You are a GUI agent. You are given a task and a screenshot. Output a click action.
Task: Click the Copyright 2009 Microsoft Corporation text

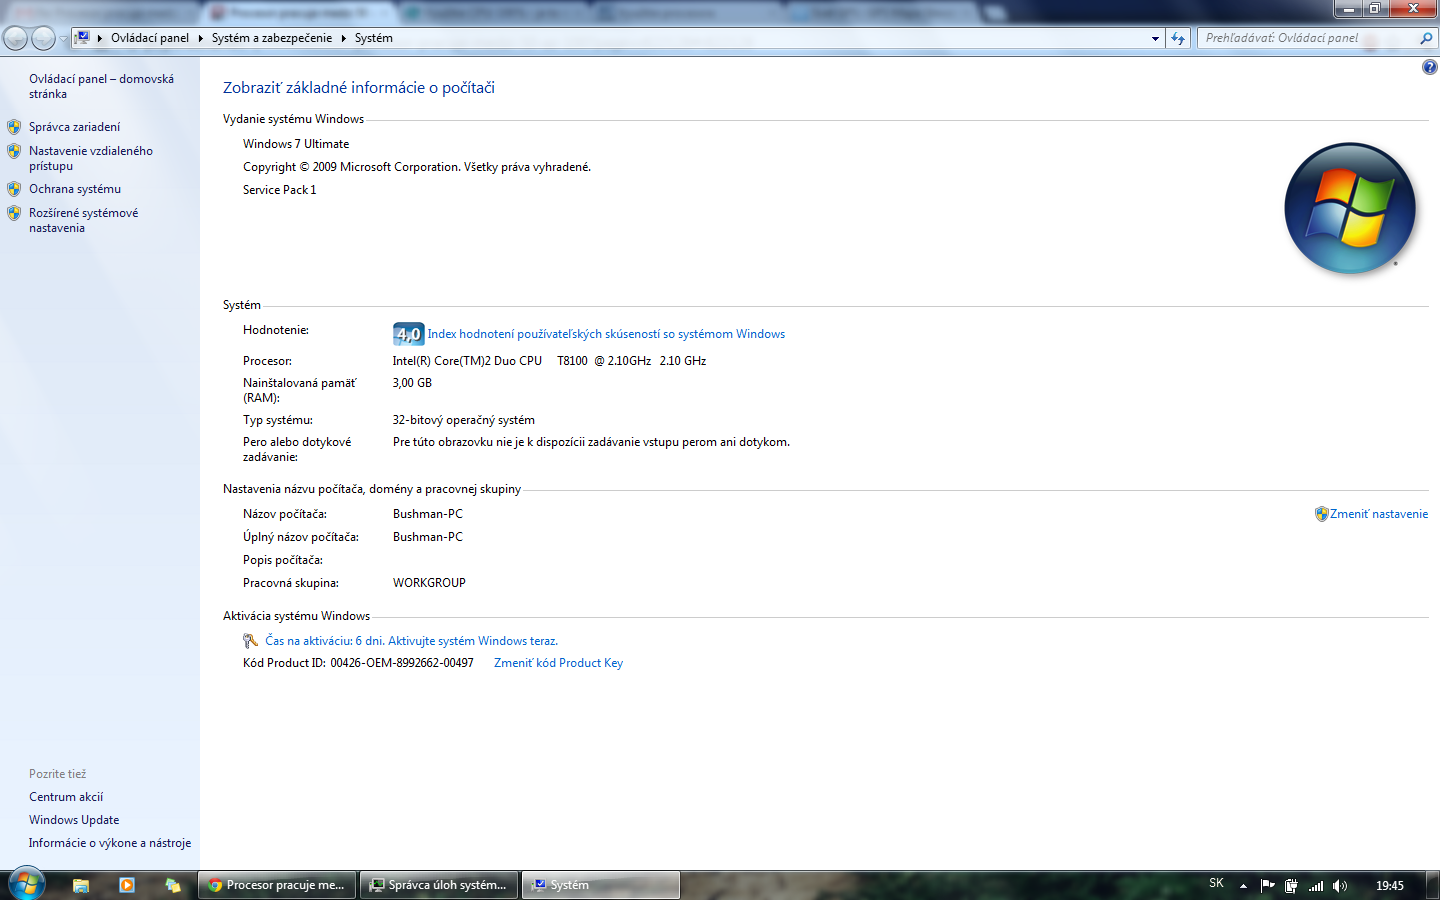(417, 167)
